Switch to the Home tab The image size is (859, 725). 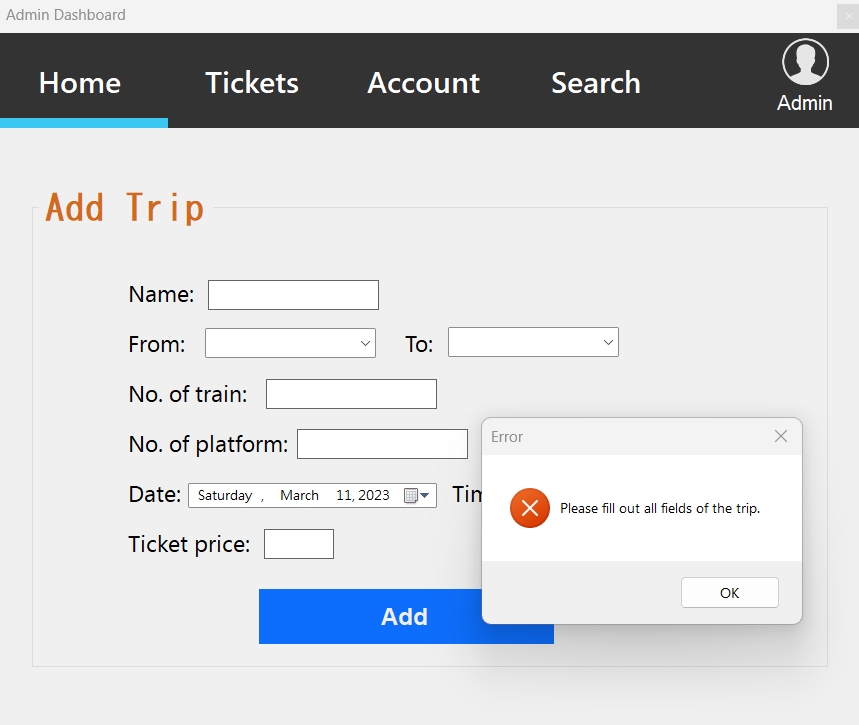[80, 83]
